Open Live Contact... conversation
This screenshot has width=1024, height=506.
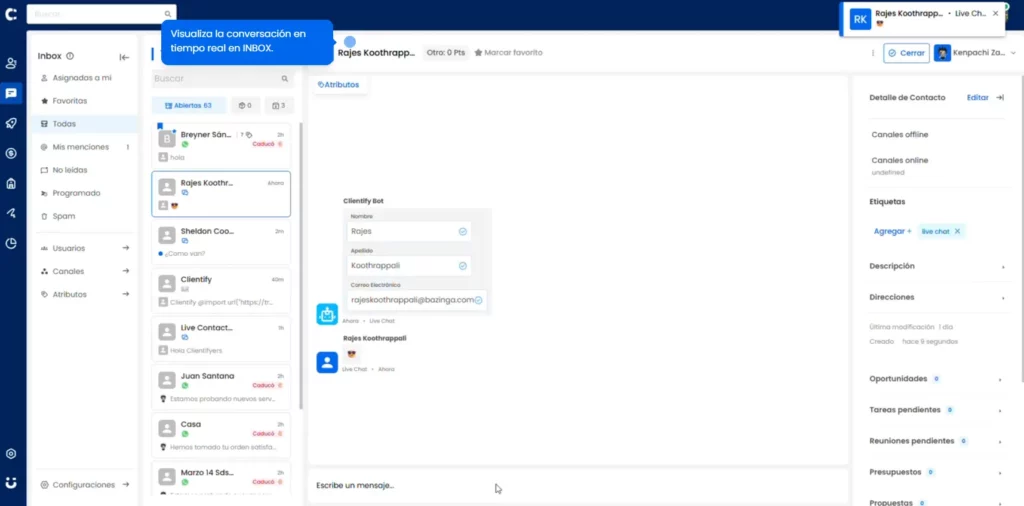coord(221,339)
